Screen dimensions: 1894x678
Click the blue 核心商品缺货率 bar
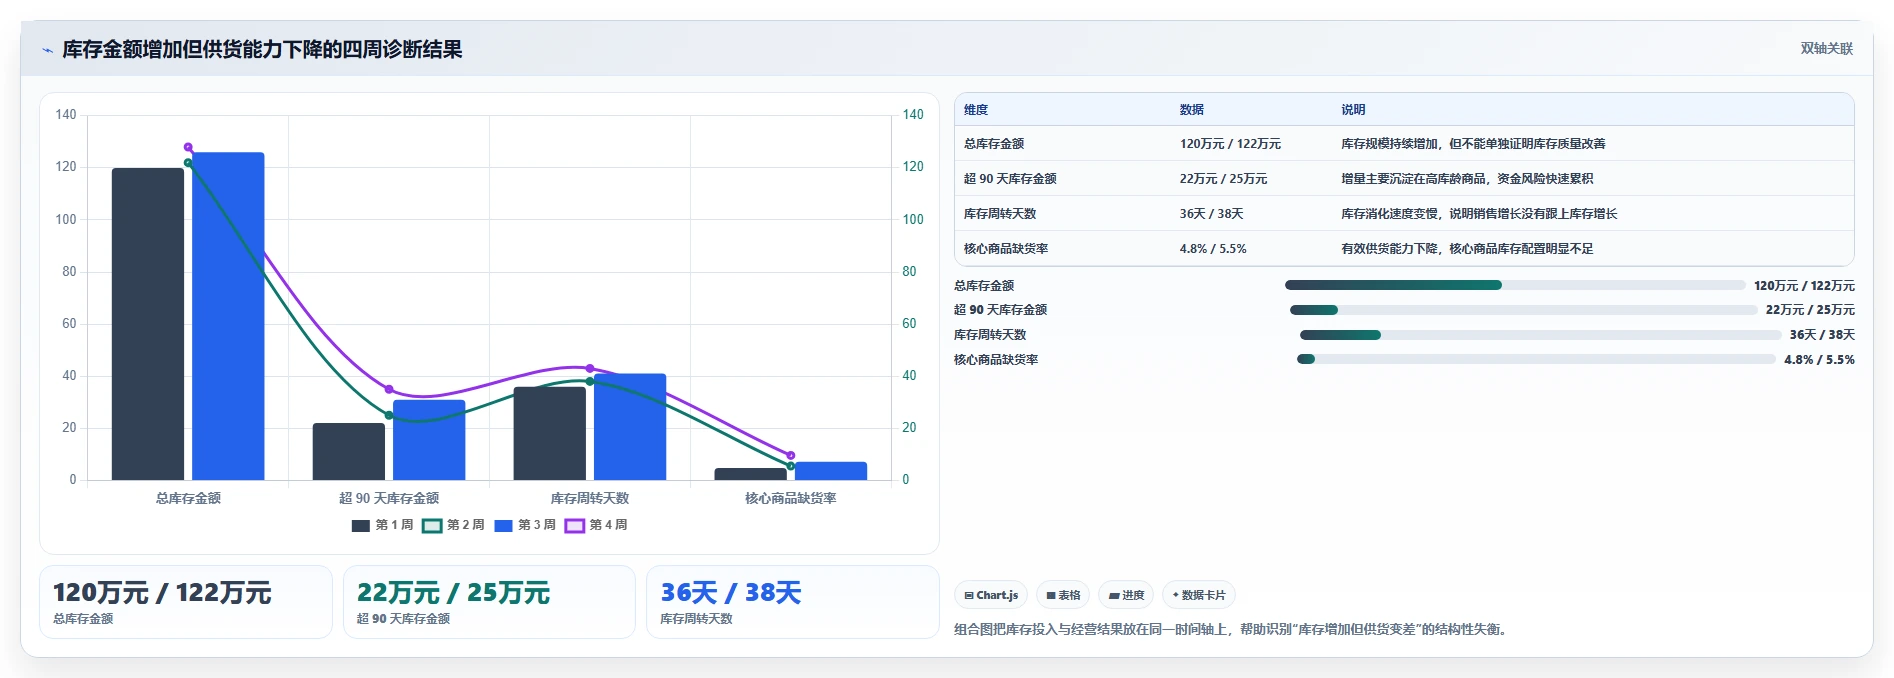click(x=831, y=471)
